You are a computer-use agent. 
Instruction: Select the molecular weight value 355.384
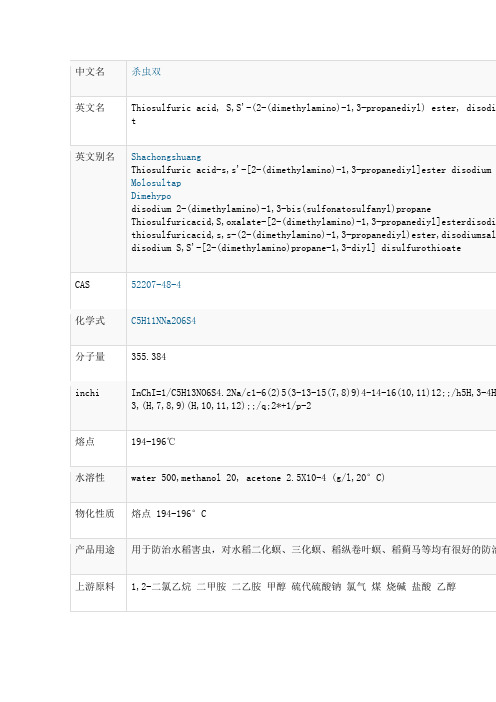[x=149, y=357]
